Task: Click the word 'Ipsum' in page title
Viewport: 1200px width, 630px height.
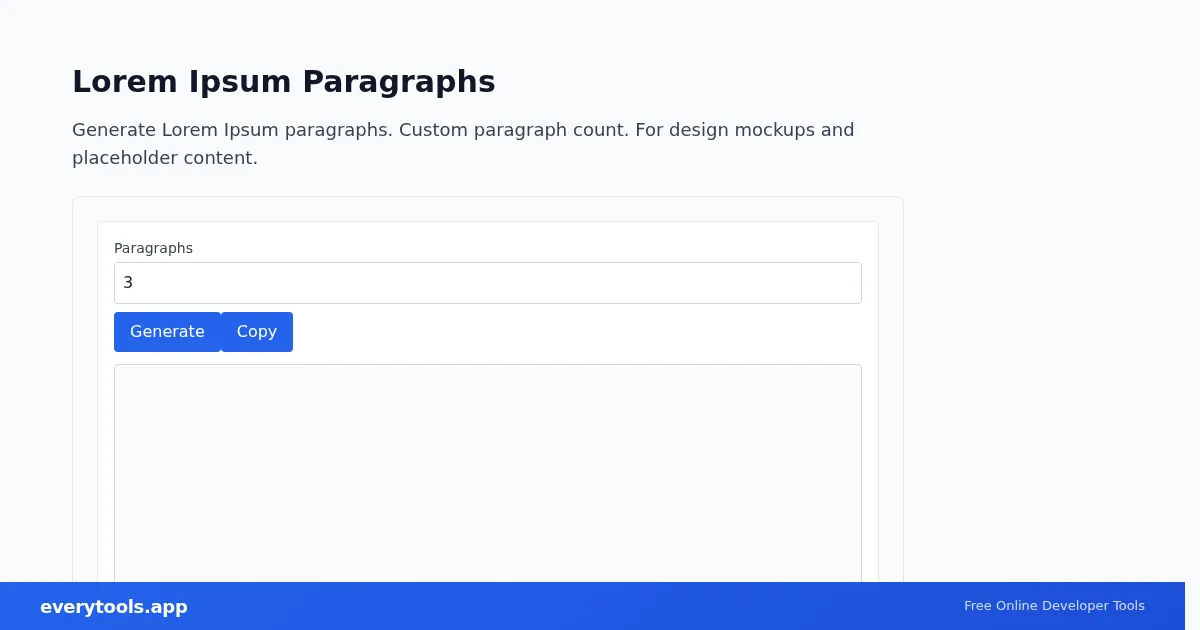Action: coord(241,82)
